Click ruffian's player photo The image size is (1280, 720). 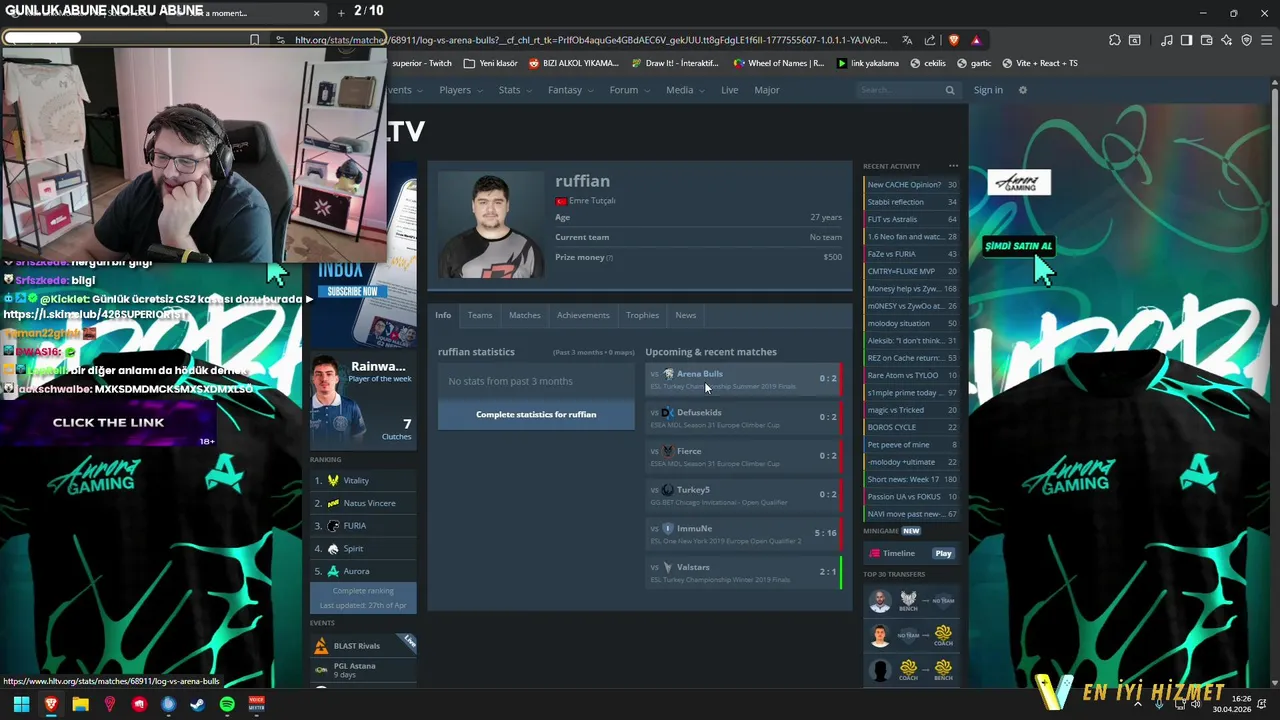[491, 225]
